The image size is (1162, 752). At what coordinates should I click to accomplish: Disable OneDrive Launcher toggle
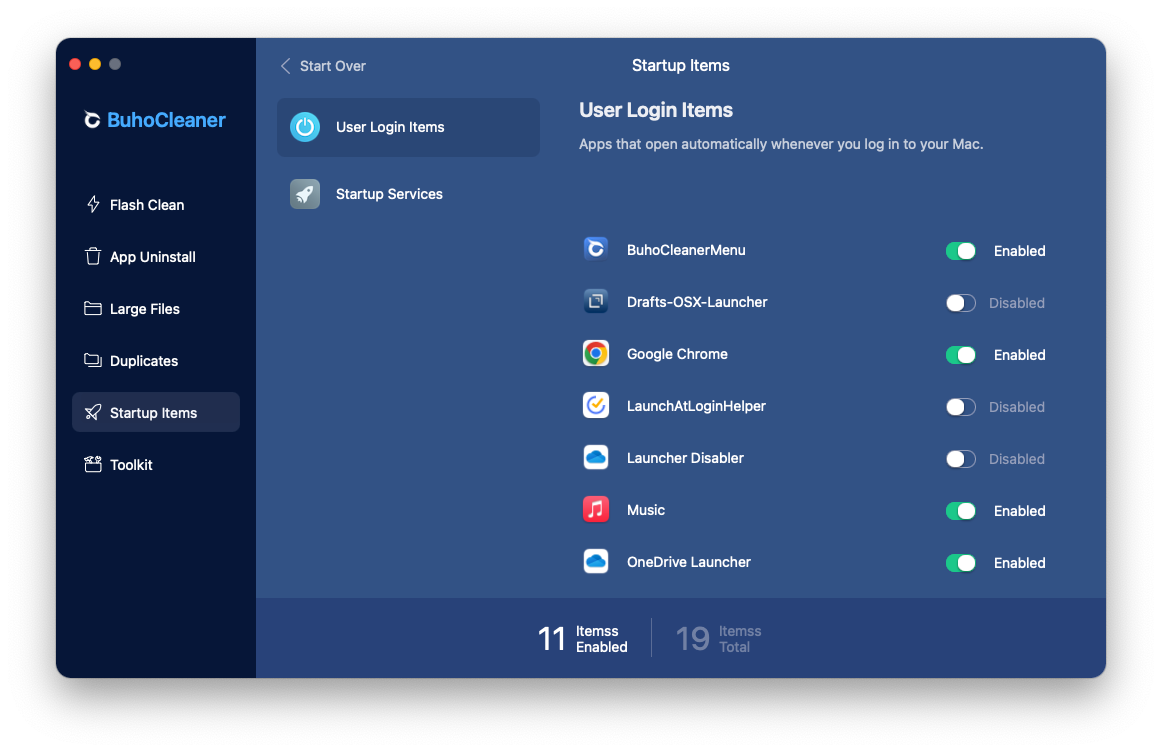pos(960,563)
